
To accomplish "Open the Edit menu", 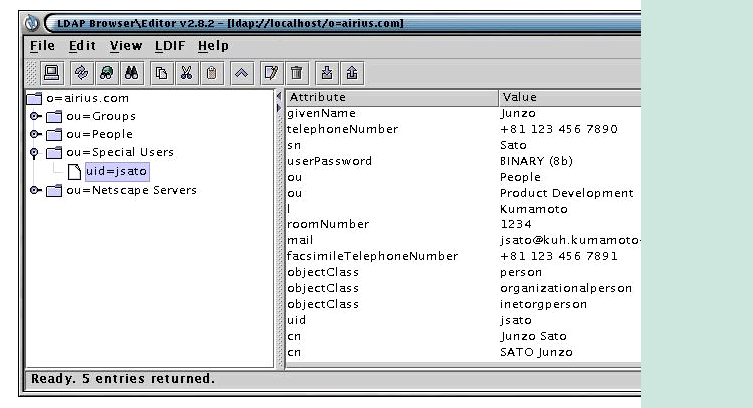I will (x=82, y=46).
